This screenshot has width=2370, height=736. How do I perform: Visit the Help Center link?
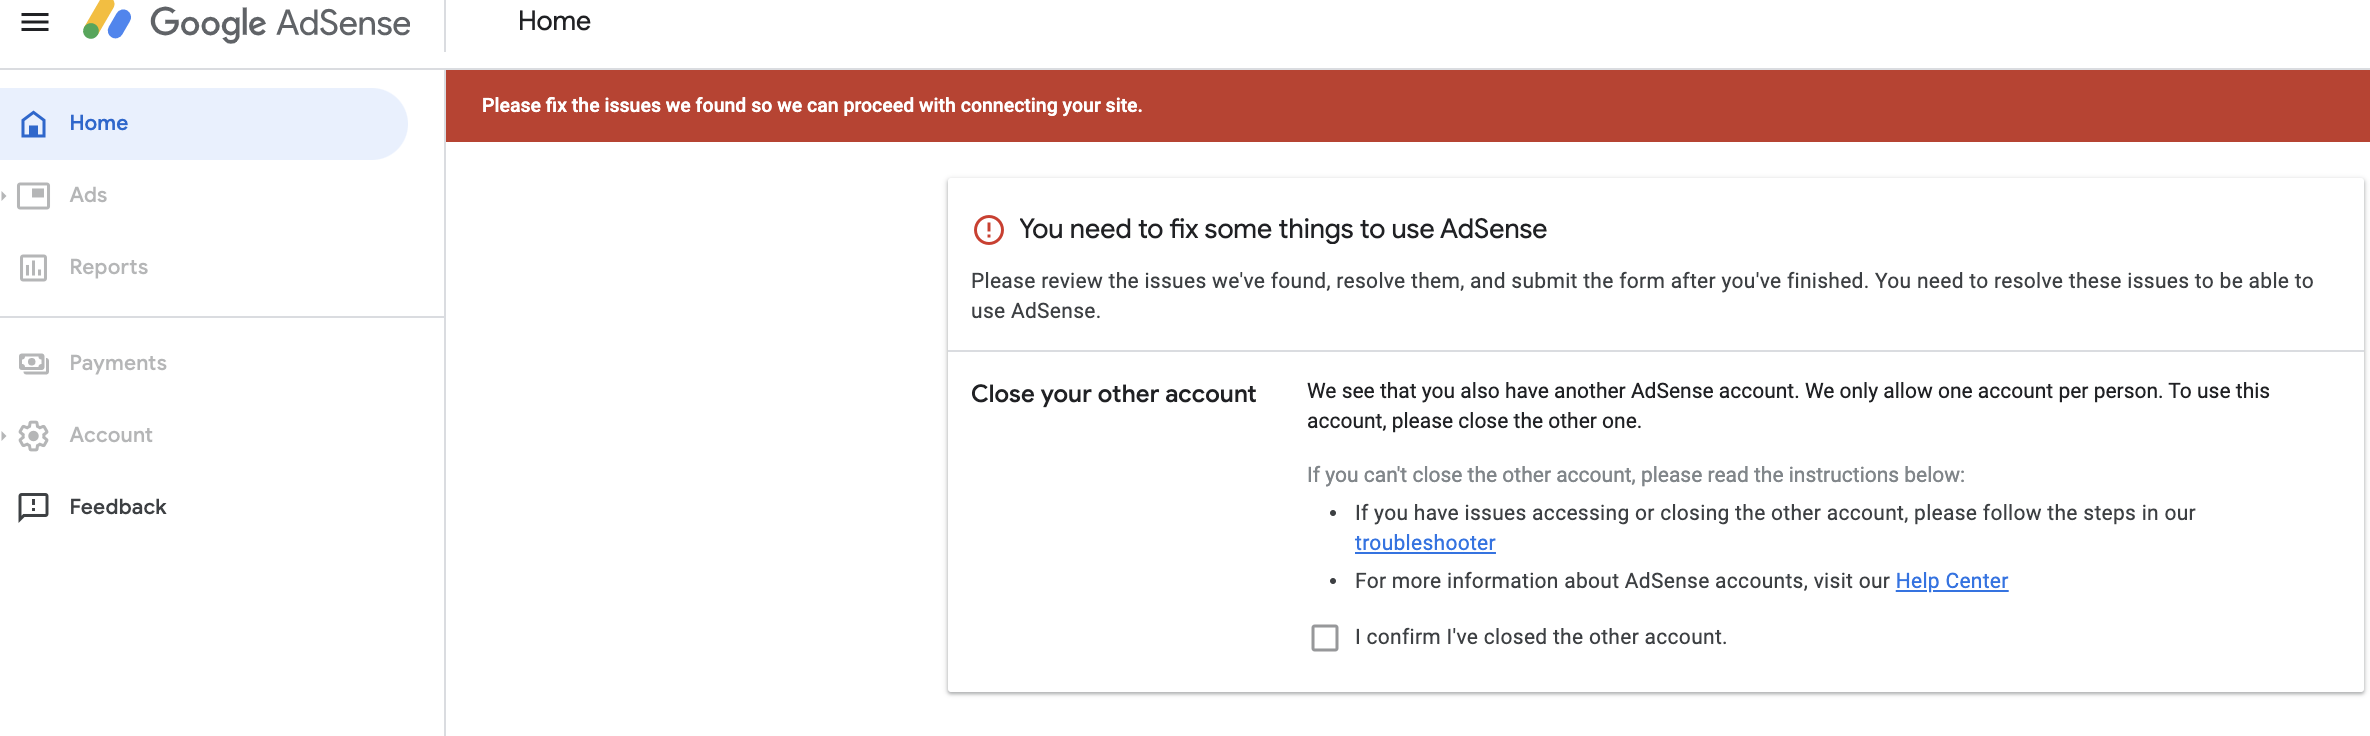(x=1951, y=581)
